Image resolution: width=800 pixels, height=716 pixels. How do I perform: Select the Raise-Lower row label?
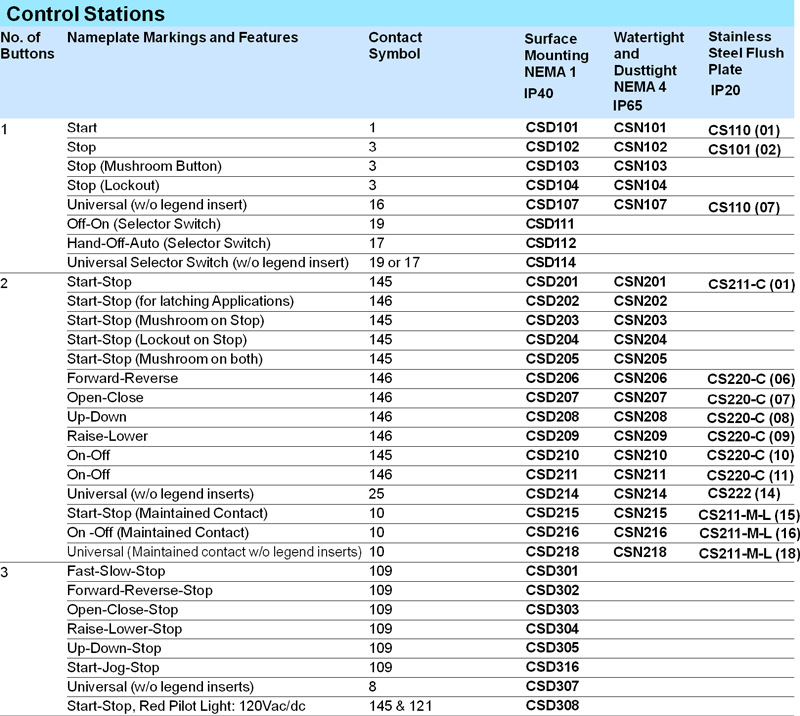[107, 436]
